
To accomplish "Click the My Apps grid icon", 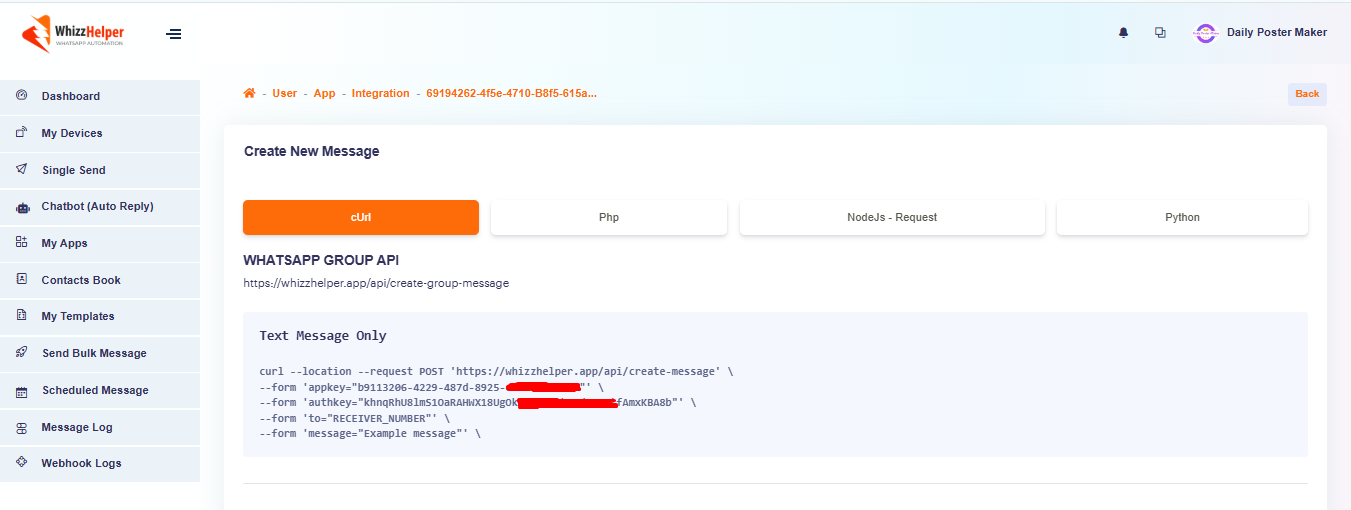I will coord(22,243).
